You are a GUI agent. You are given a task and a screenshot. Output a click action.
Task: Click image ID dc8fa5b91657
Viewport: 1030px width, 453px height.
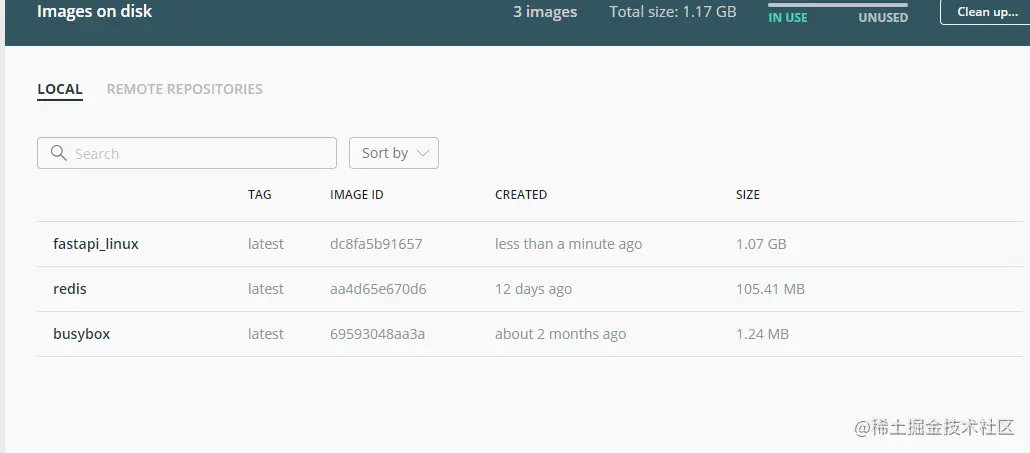click(x=376, y=244)
